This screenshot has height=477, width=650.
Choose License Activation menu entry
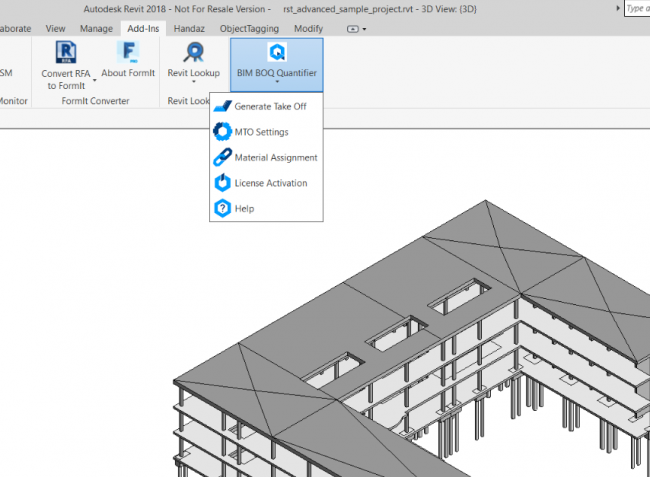270,183
